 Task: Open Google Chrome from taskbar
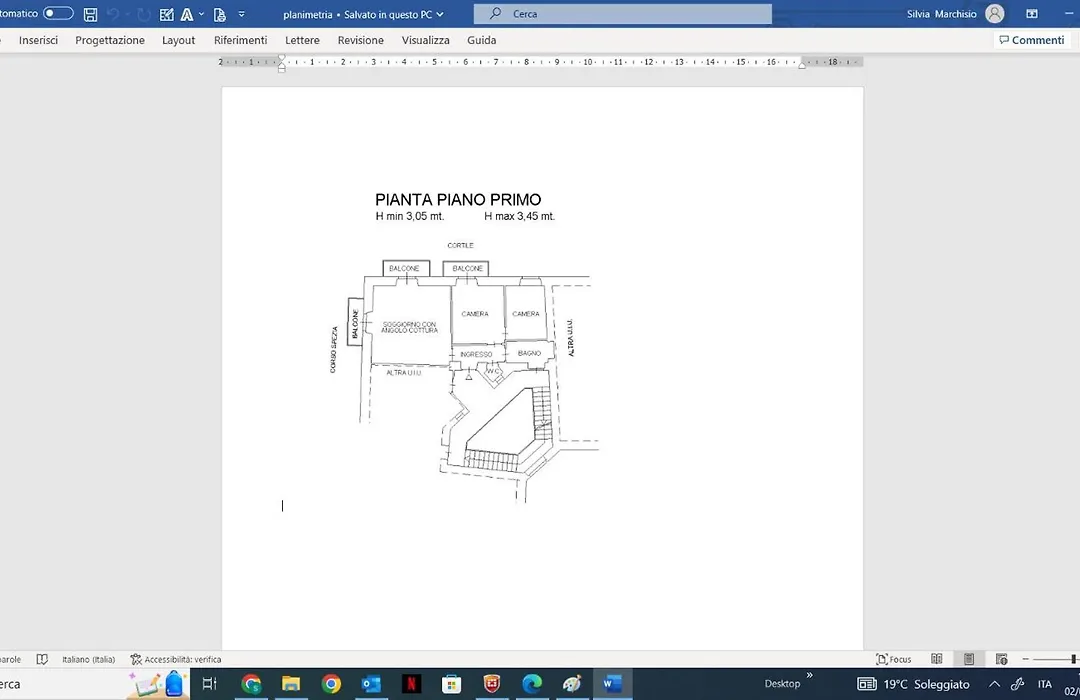(331, 683)
